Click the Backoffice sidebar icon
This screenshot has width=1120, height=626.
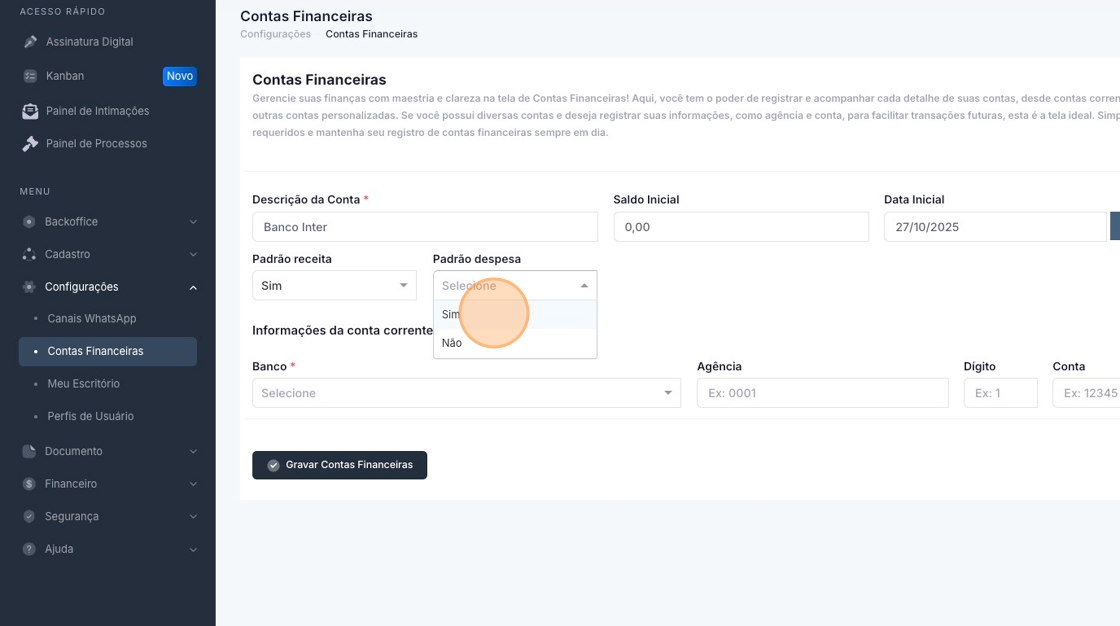point(29,222)
